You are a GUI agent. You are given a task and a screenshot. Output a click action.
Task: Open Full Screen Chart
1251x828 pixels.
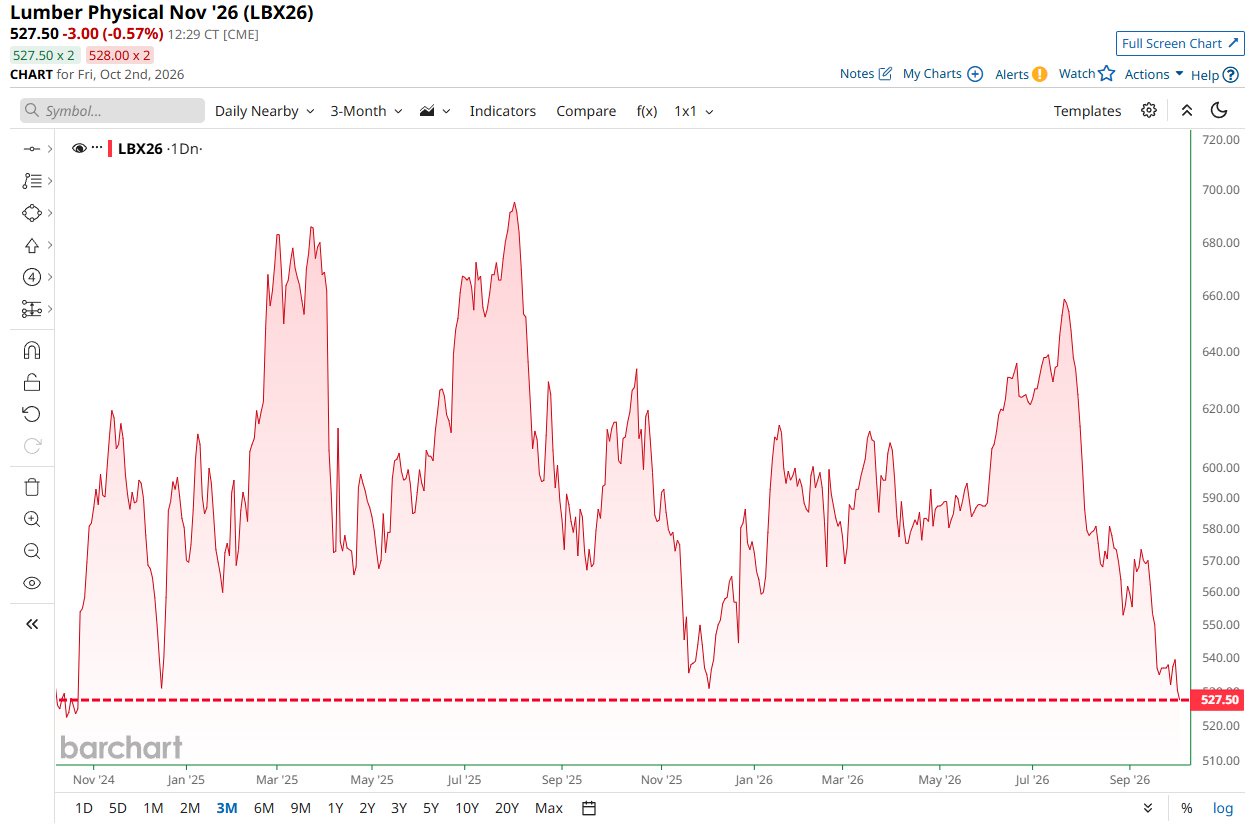click(x=1180, y=43)
